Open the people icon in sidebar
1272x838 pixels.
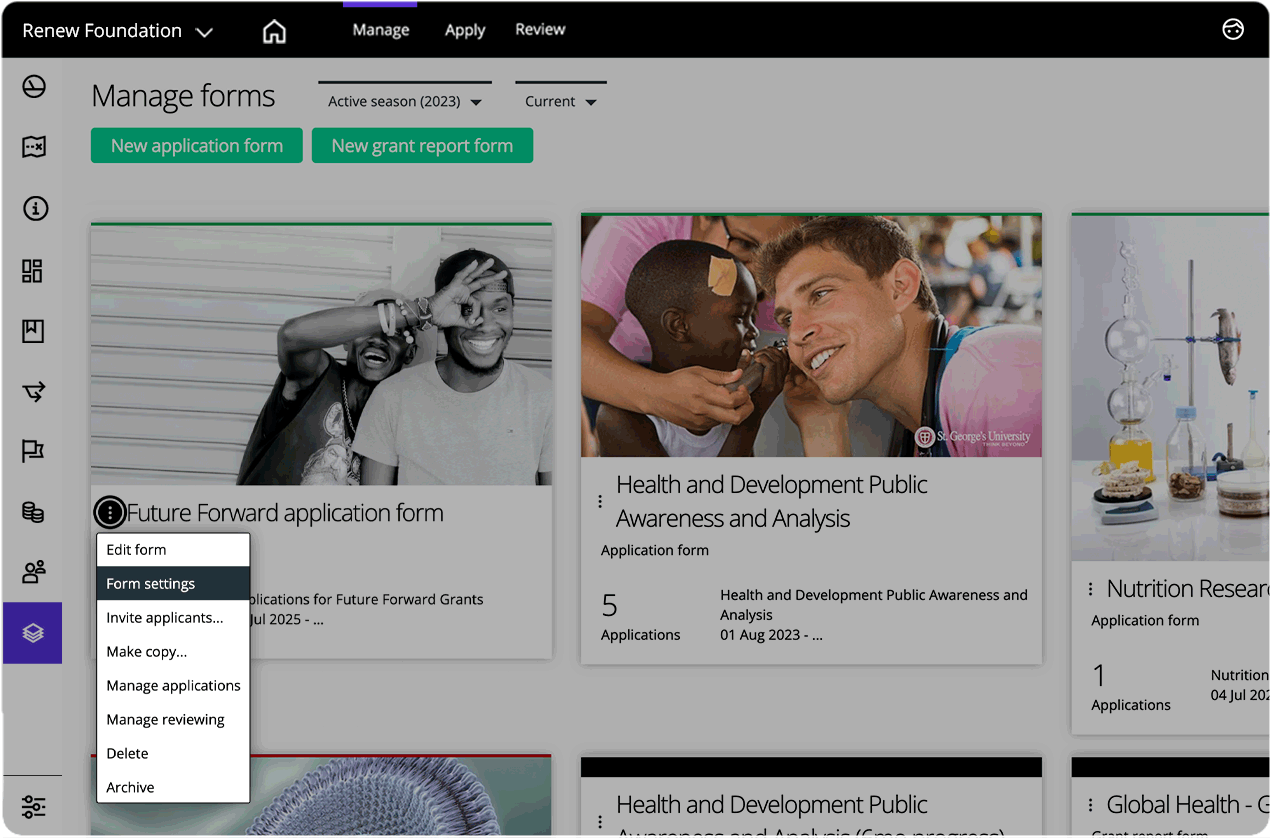33,572
